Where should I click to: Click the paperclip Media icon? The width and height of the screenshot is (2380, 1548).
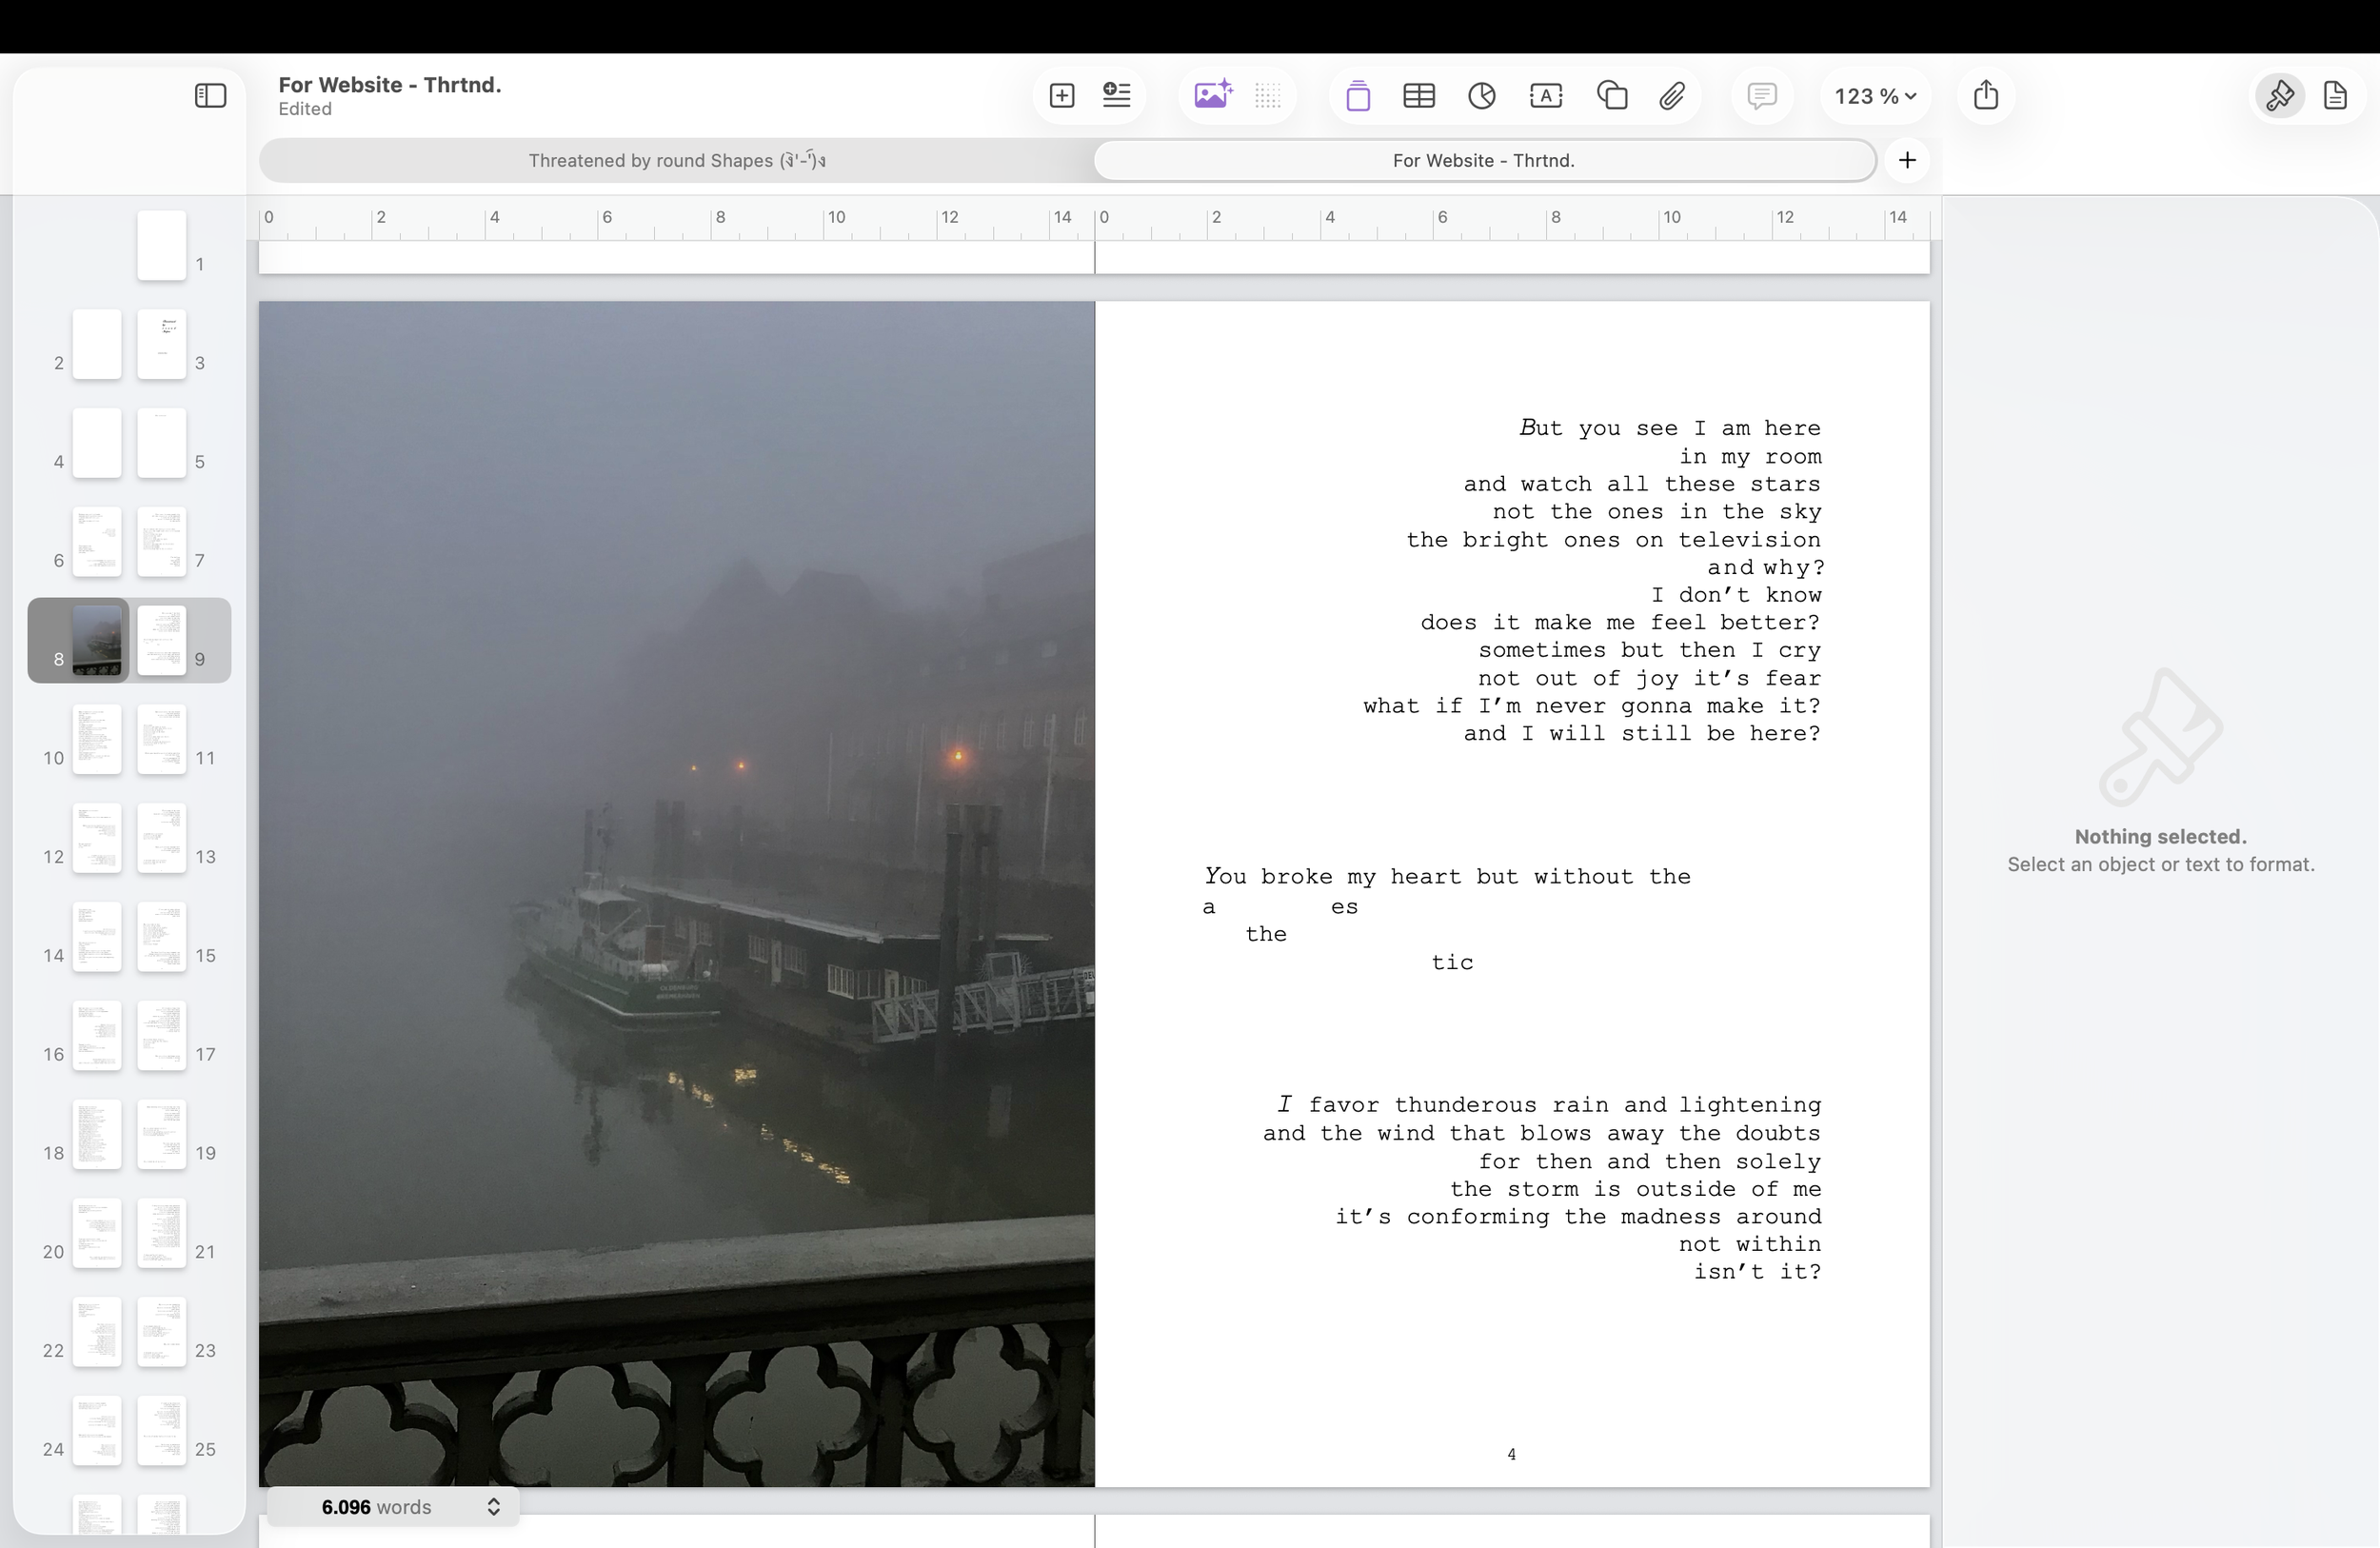coord(1672,96)
